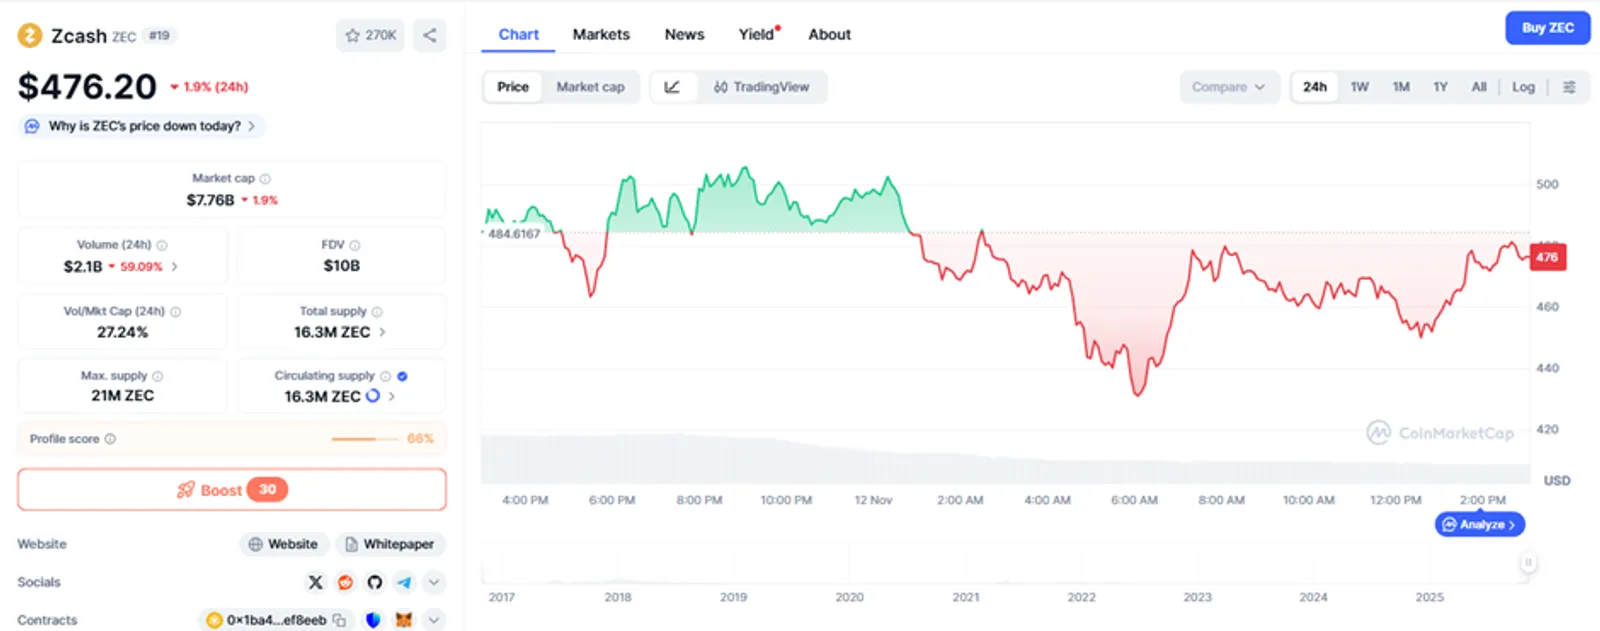
Task: Open chart settings sliders icon
Action: click(x=1569, y=87)
